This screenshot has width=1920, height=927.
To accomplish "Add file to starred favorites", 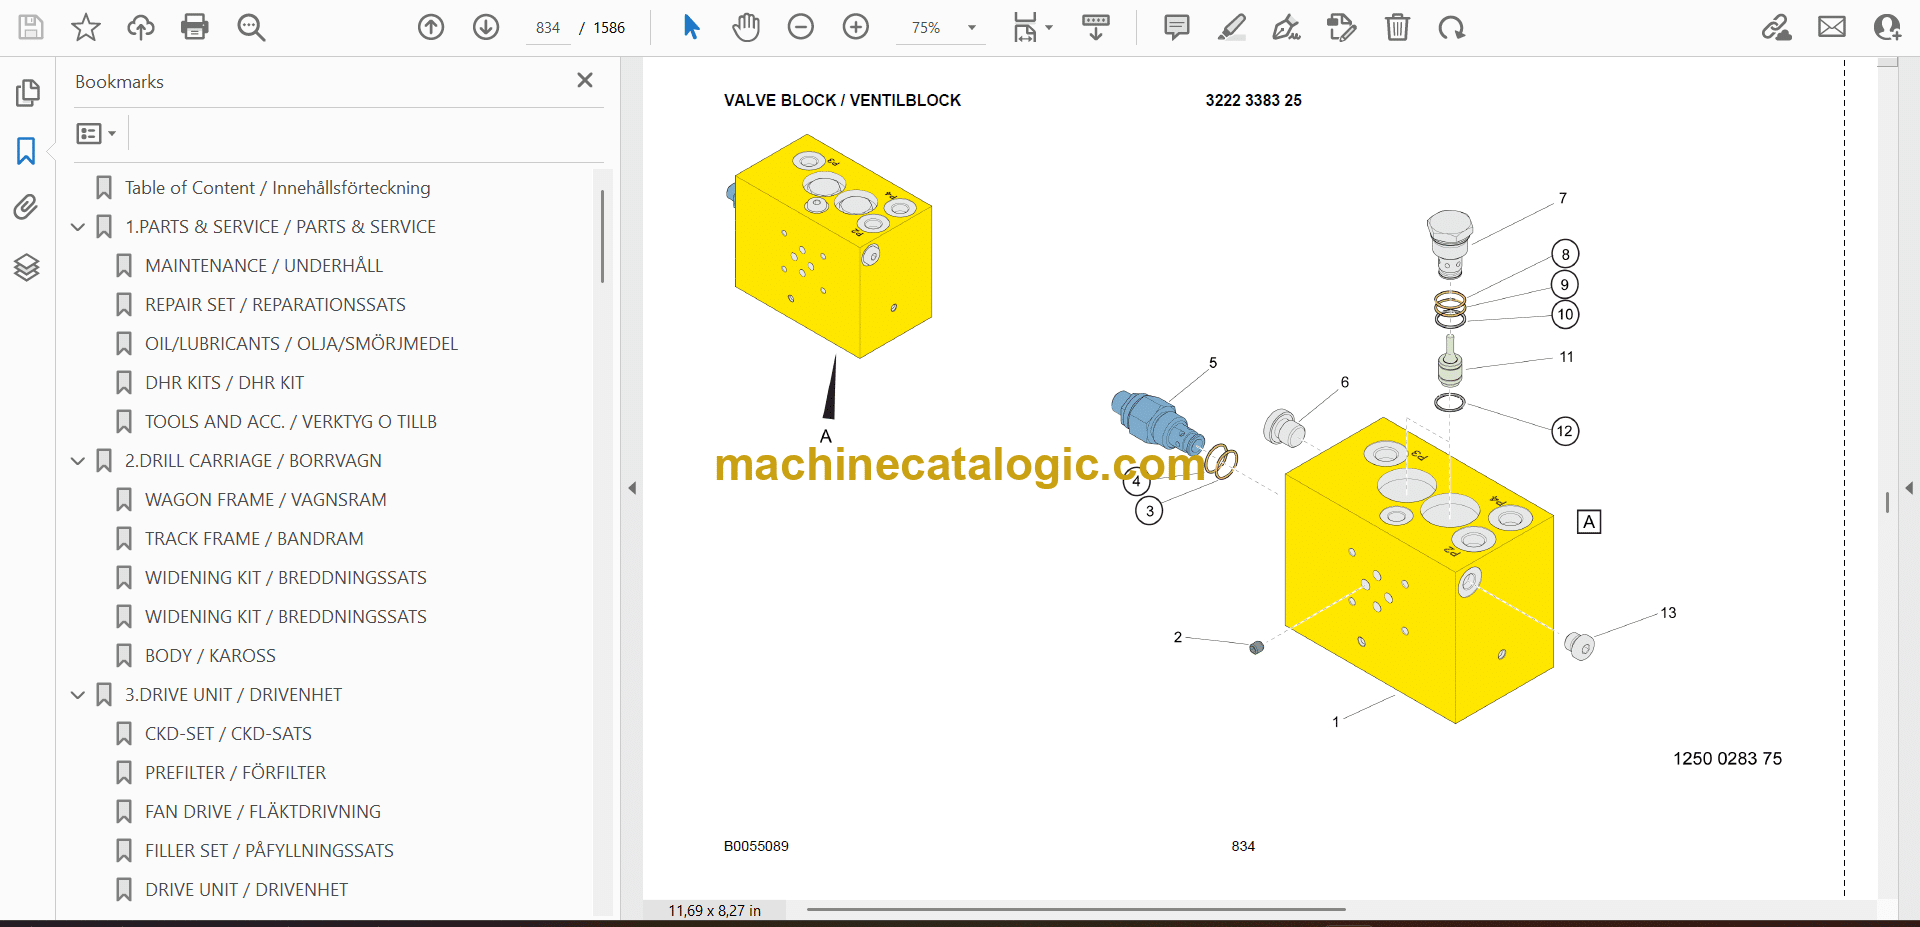I will click(x=86, y=27).
